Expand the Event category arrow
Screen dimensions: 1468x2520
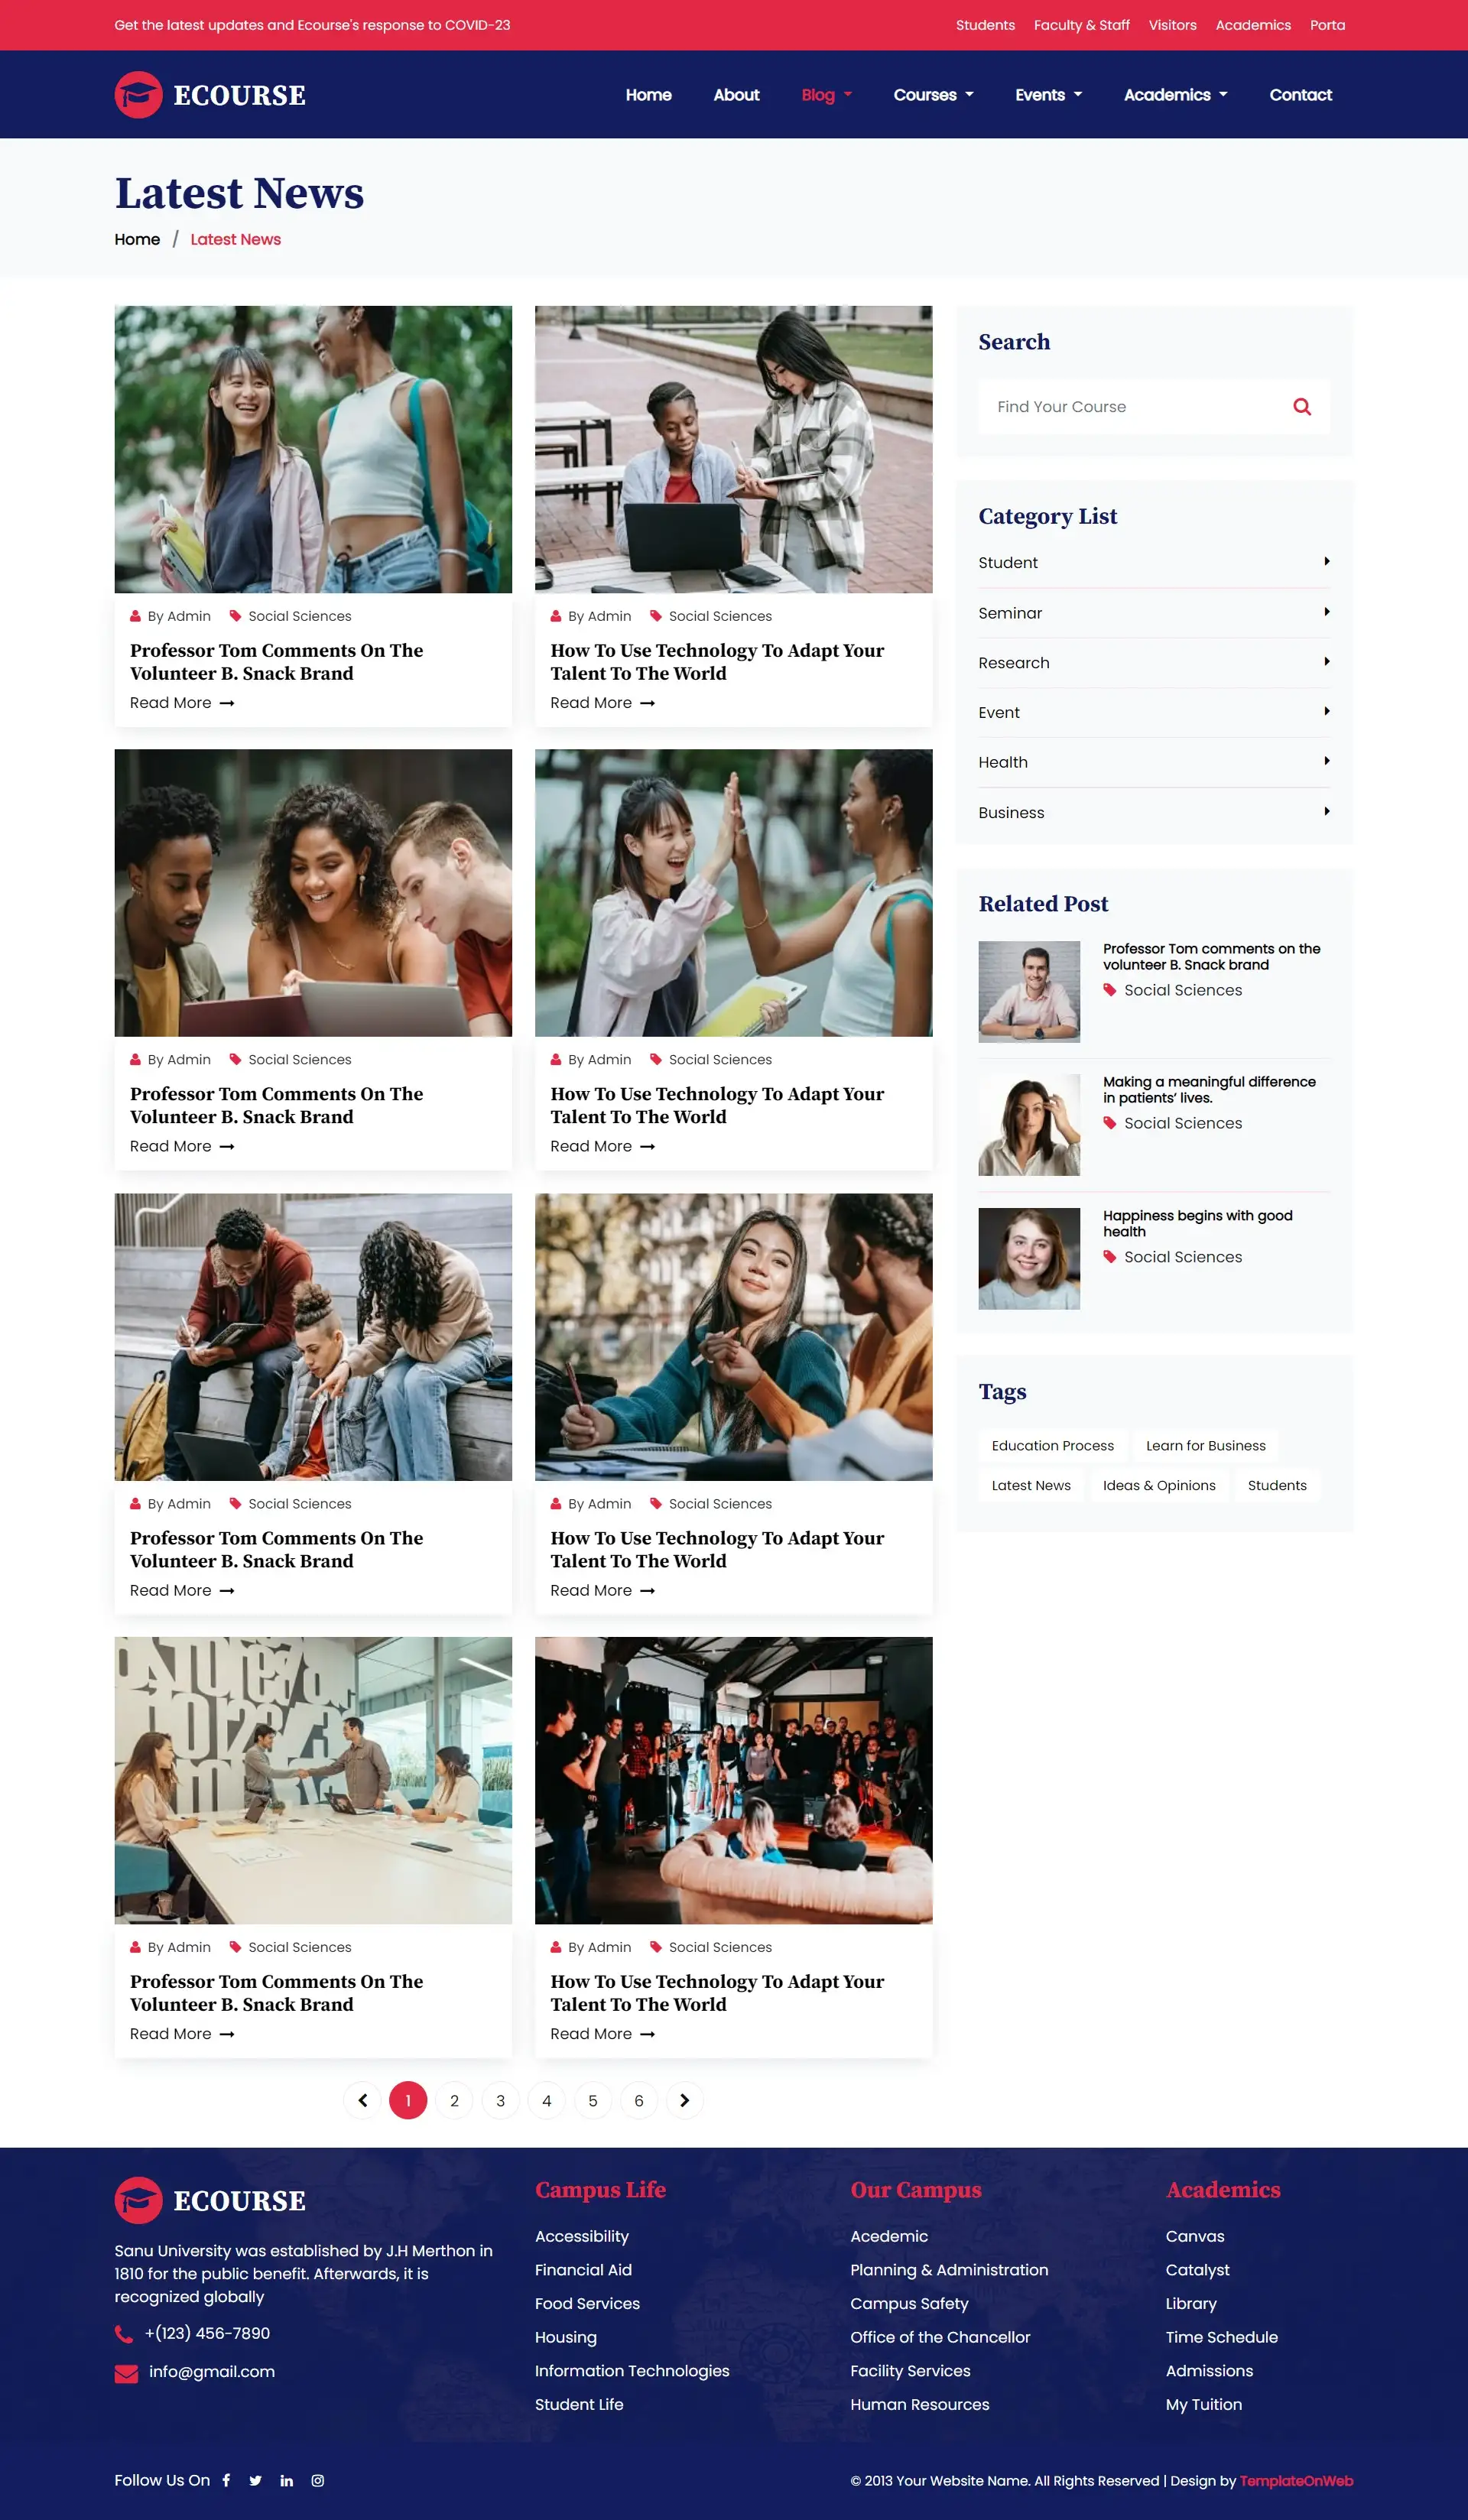tap(1326, 712)
